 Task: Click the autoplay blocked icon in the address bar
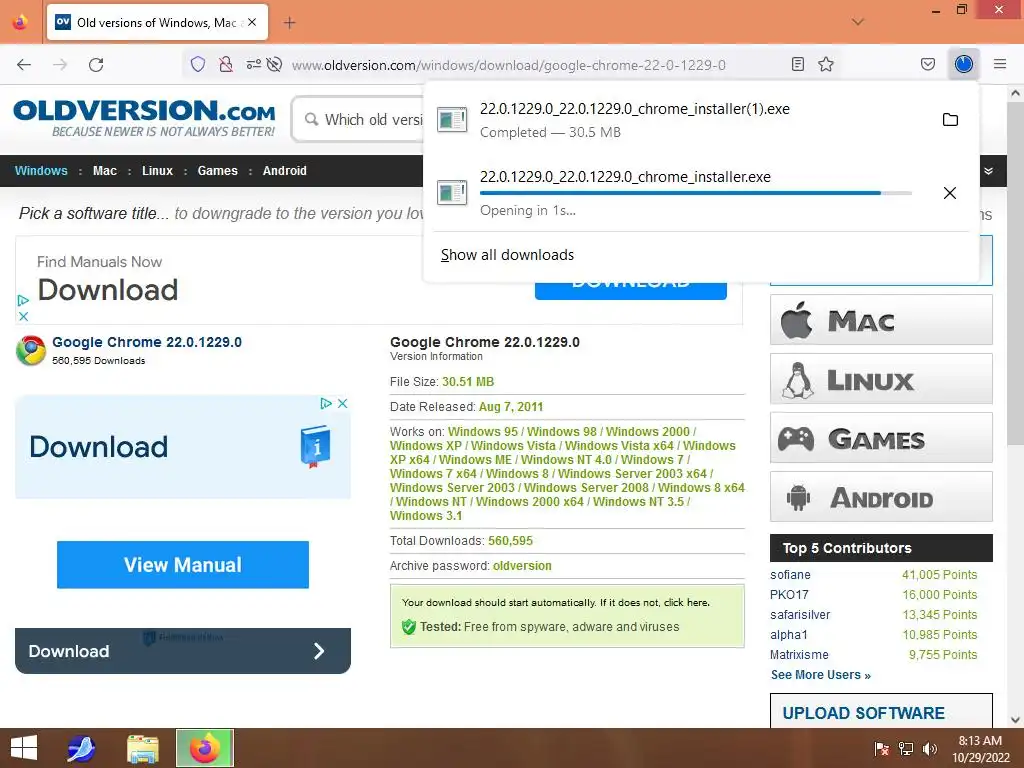(275, 64)
